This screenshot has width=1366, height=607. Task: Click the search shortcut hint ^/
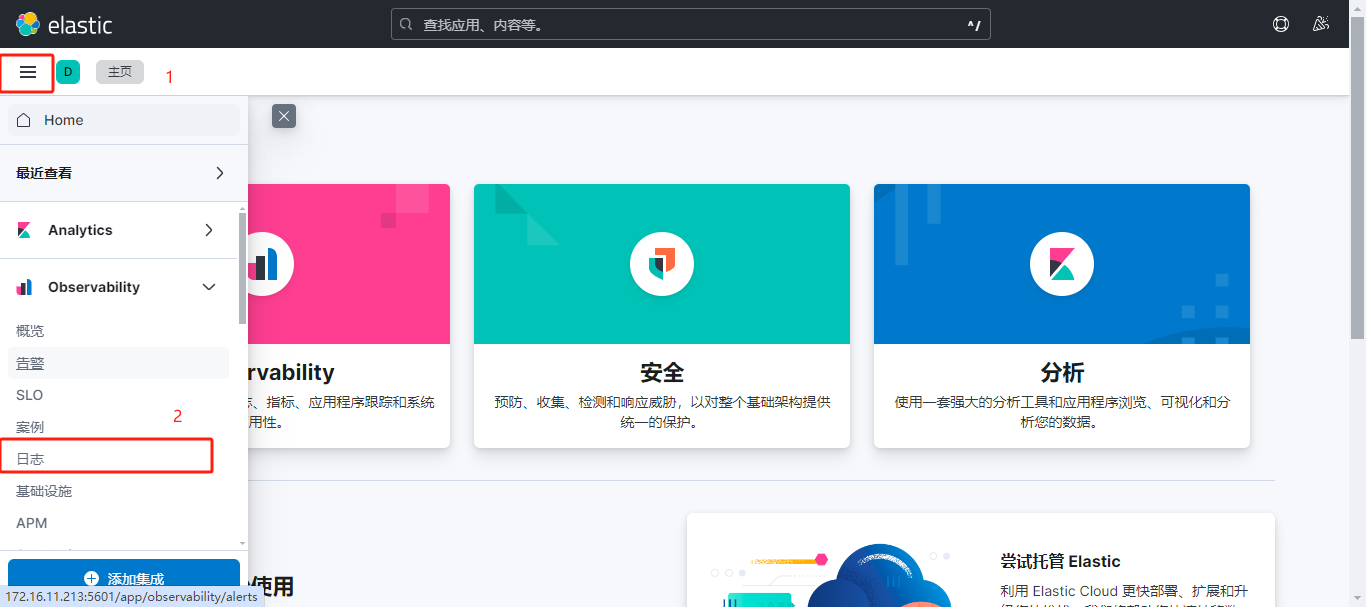(x=973, y=24)
